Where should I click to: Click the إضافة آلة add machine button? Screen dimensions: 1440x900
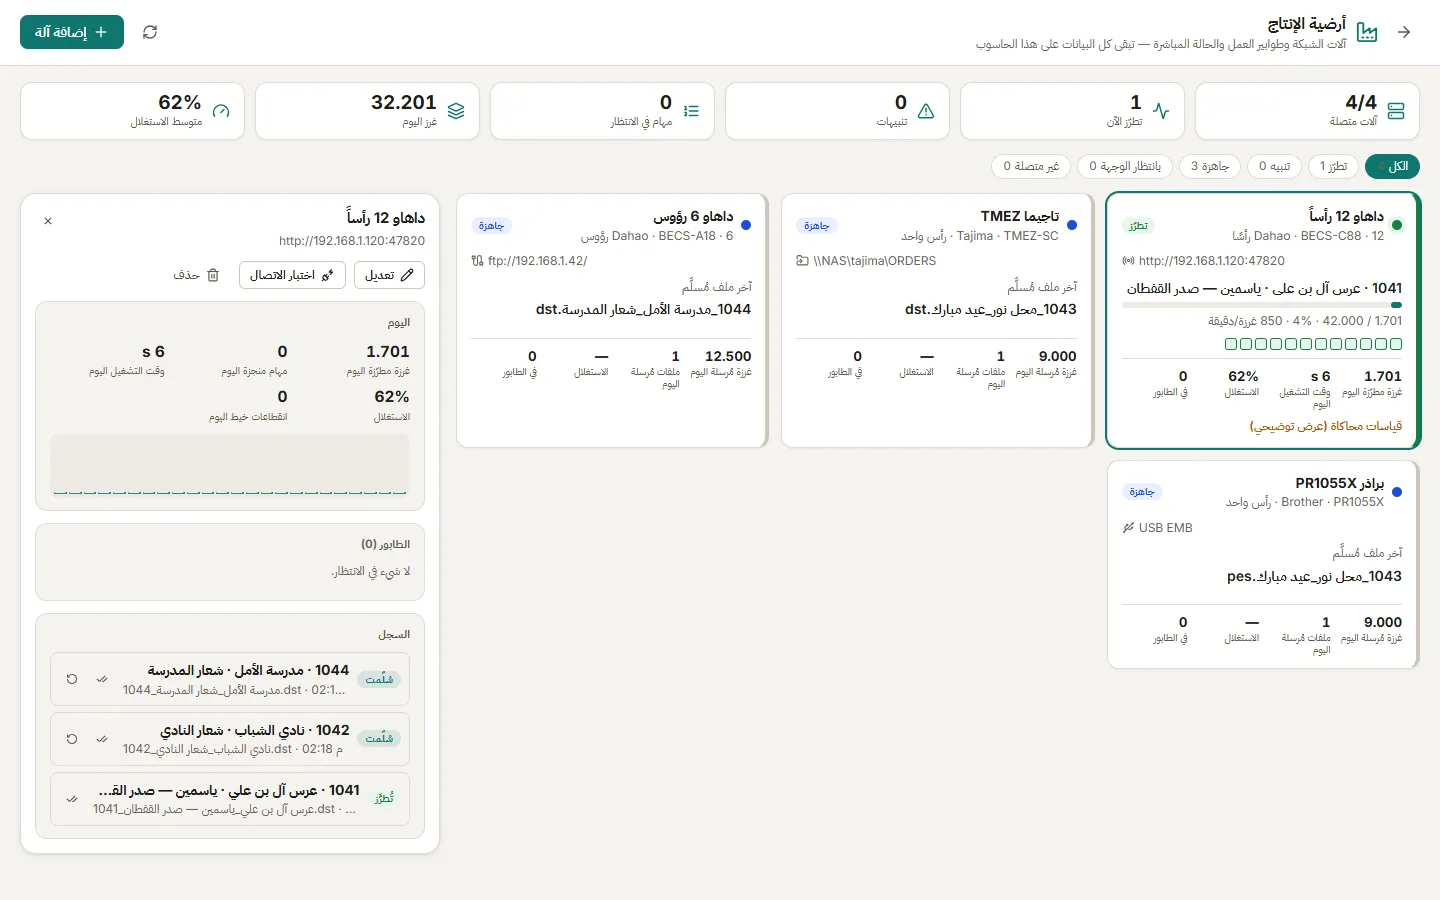72,32
